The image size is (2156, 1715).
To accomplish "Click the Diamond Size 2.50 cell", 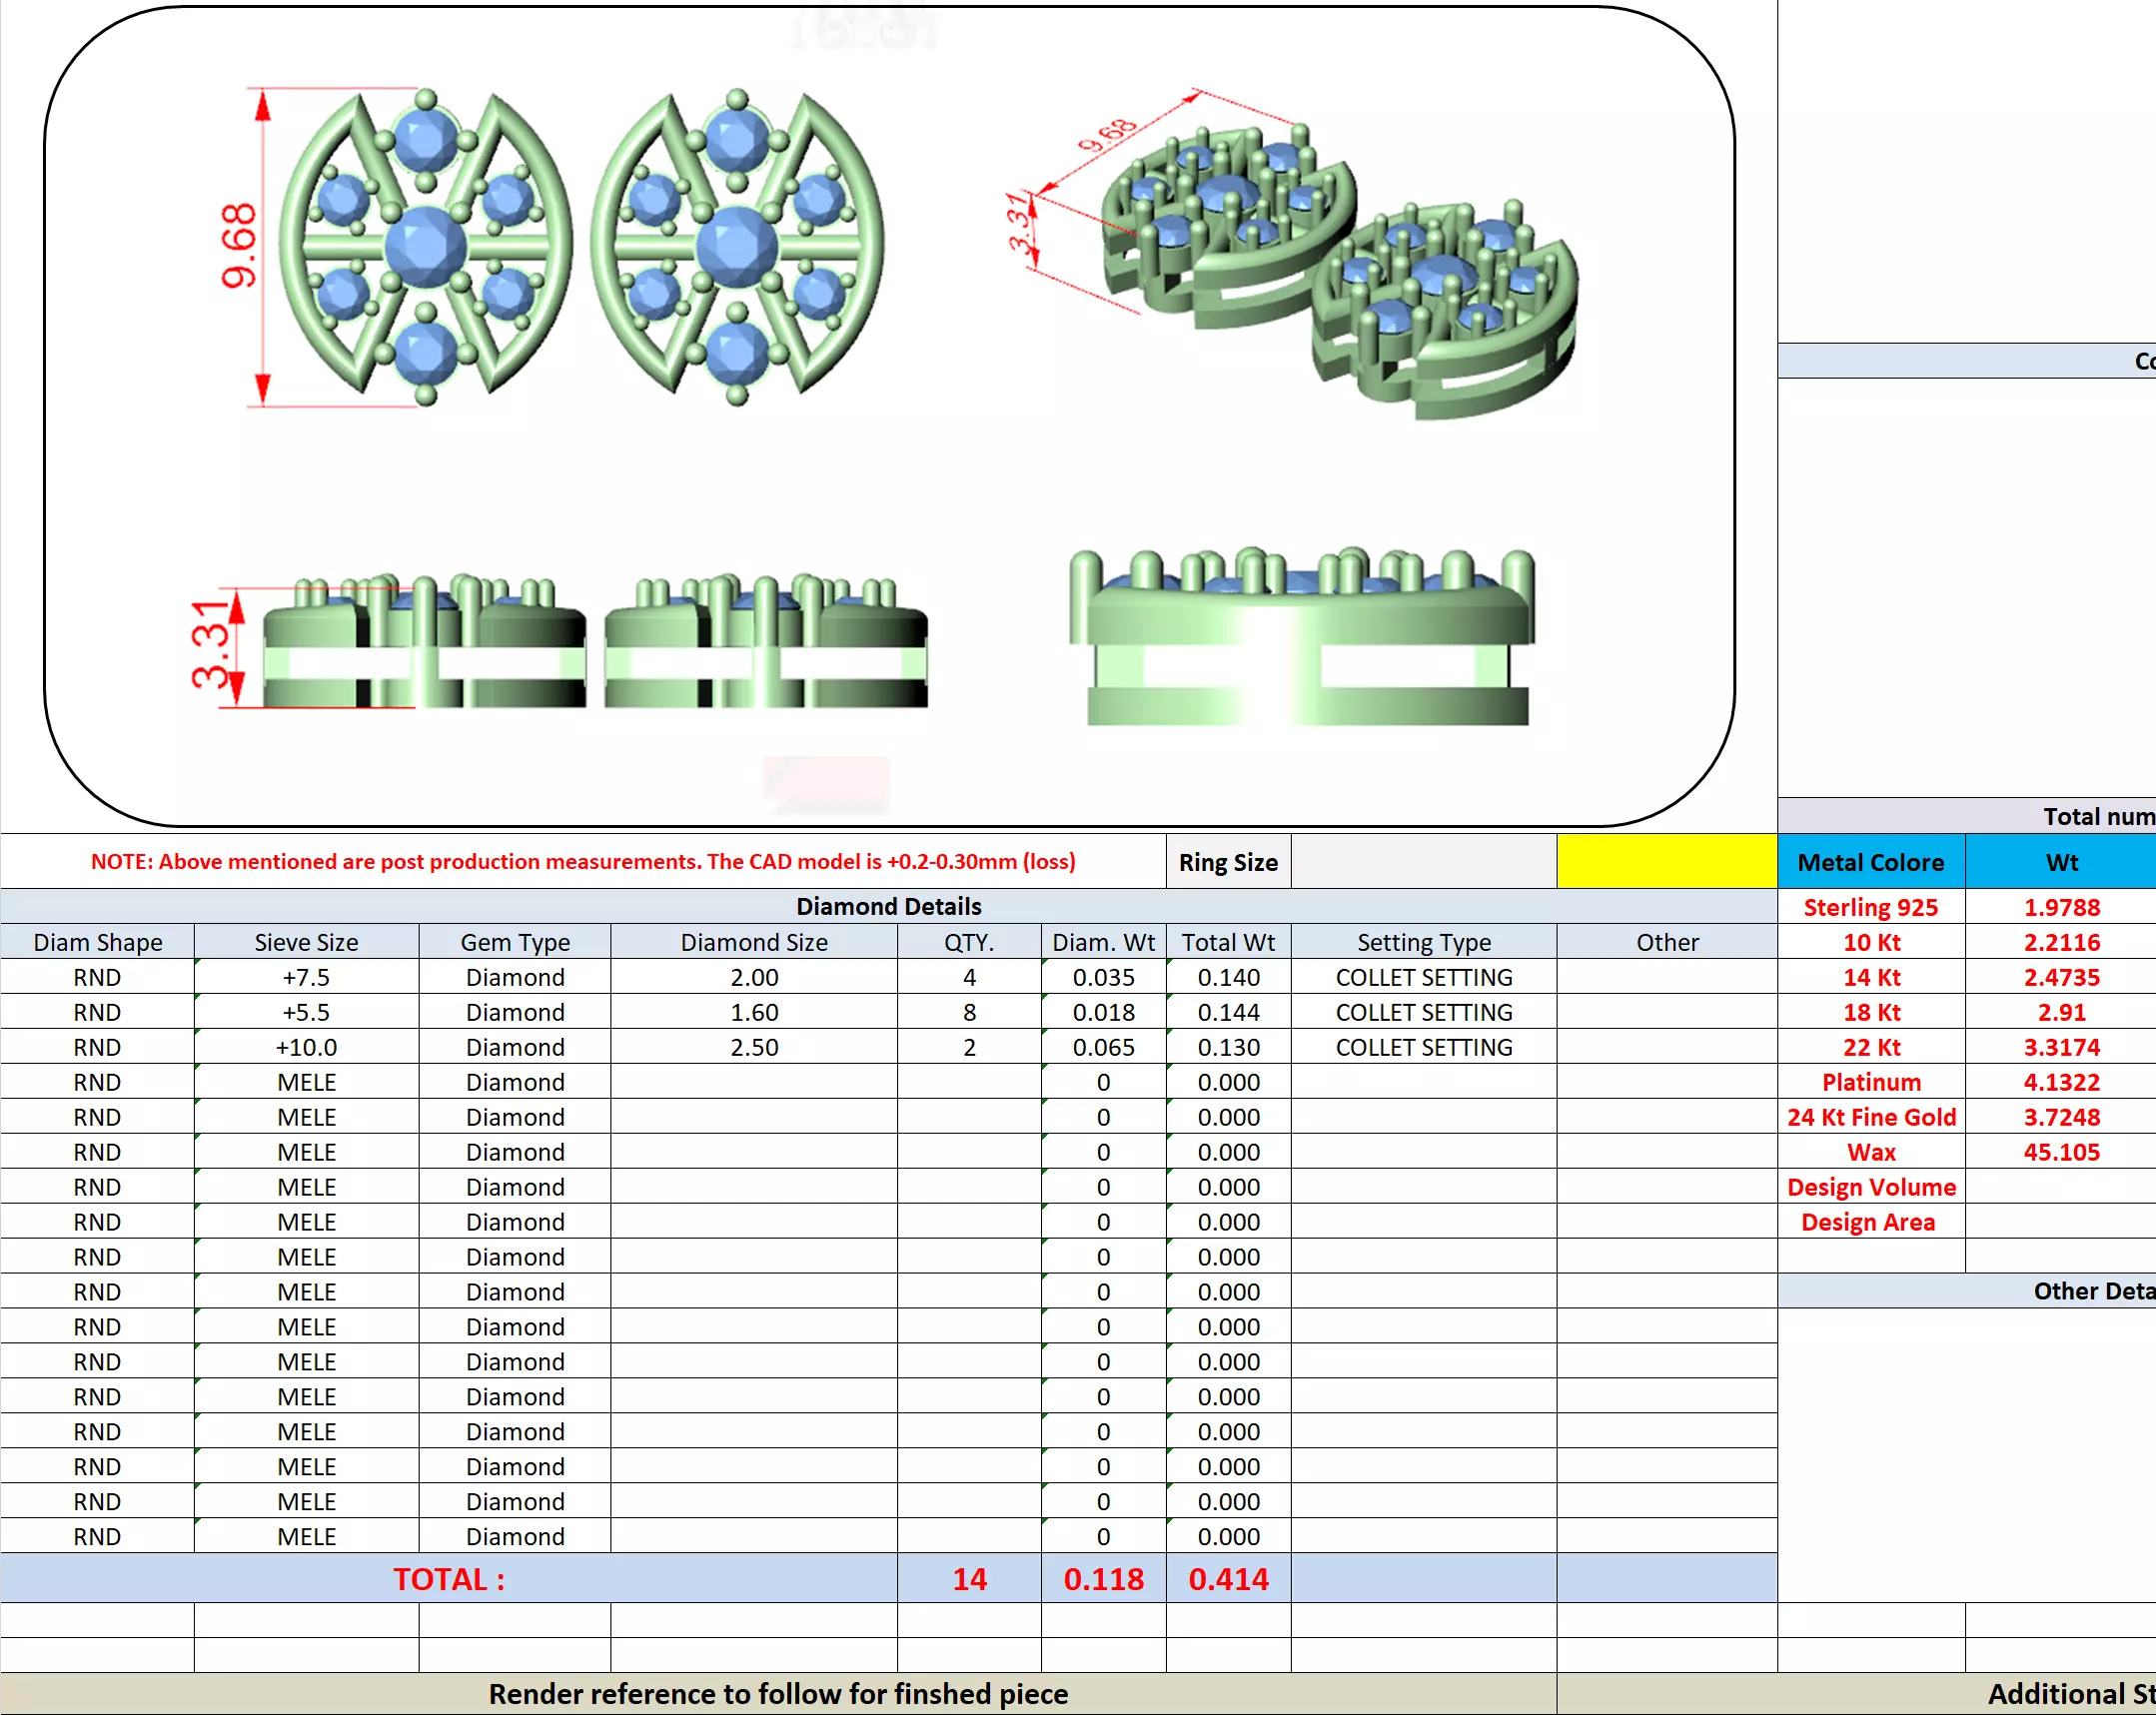I will pyautogui.click(x=754, y=1047).
